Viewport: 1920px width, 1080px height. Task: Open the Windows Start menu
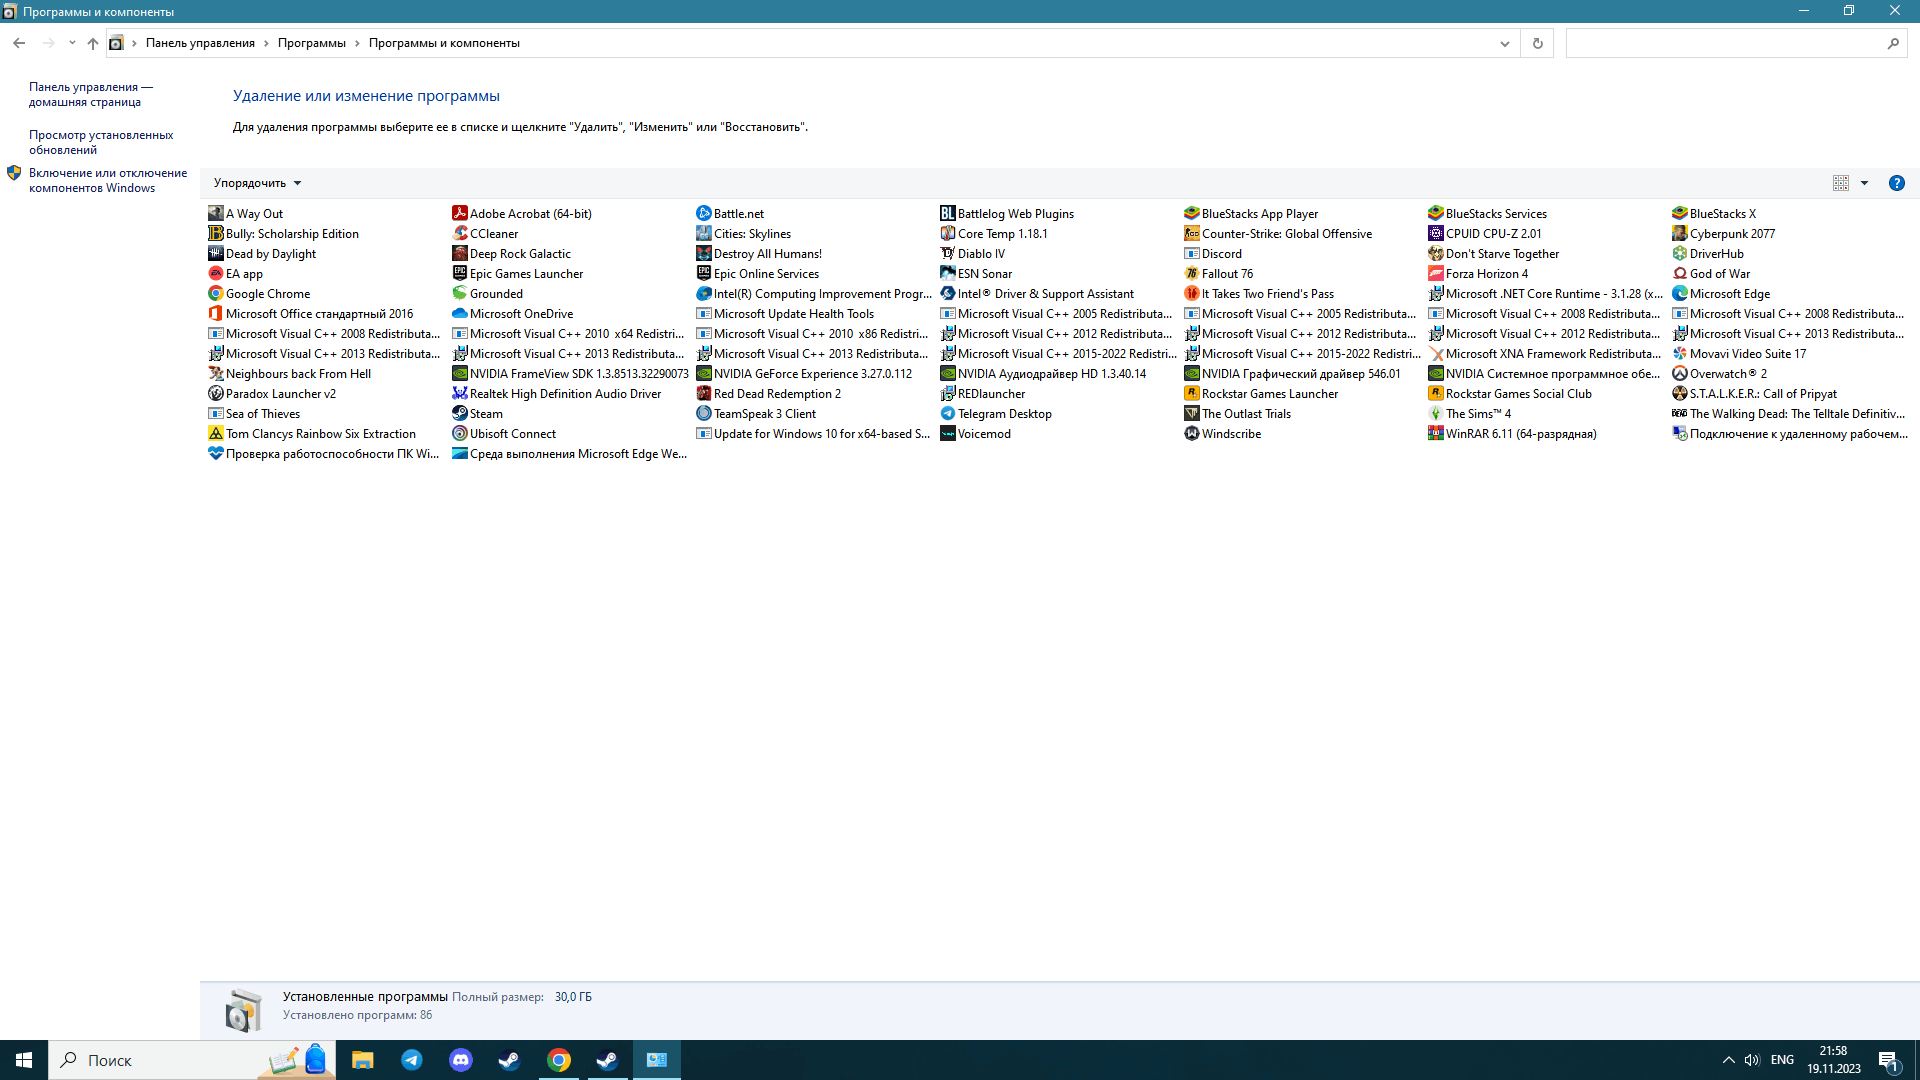(24, 1060)
